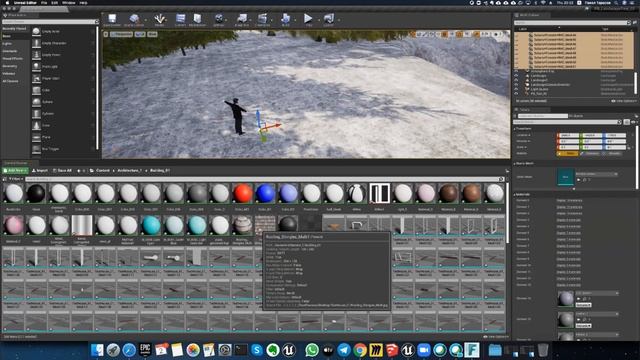Open the Window menu

coord(69,2)
